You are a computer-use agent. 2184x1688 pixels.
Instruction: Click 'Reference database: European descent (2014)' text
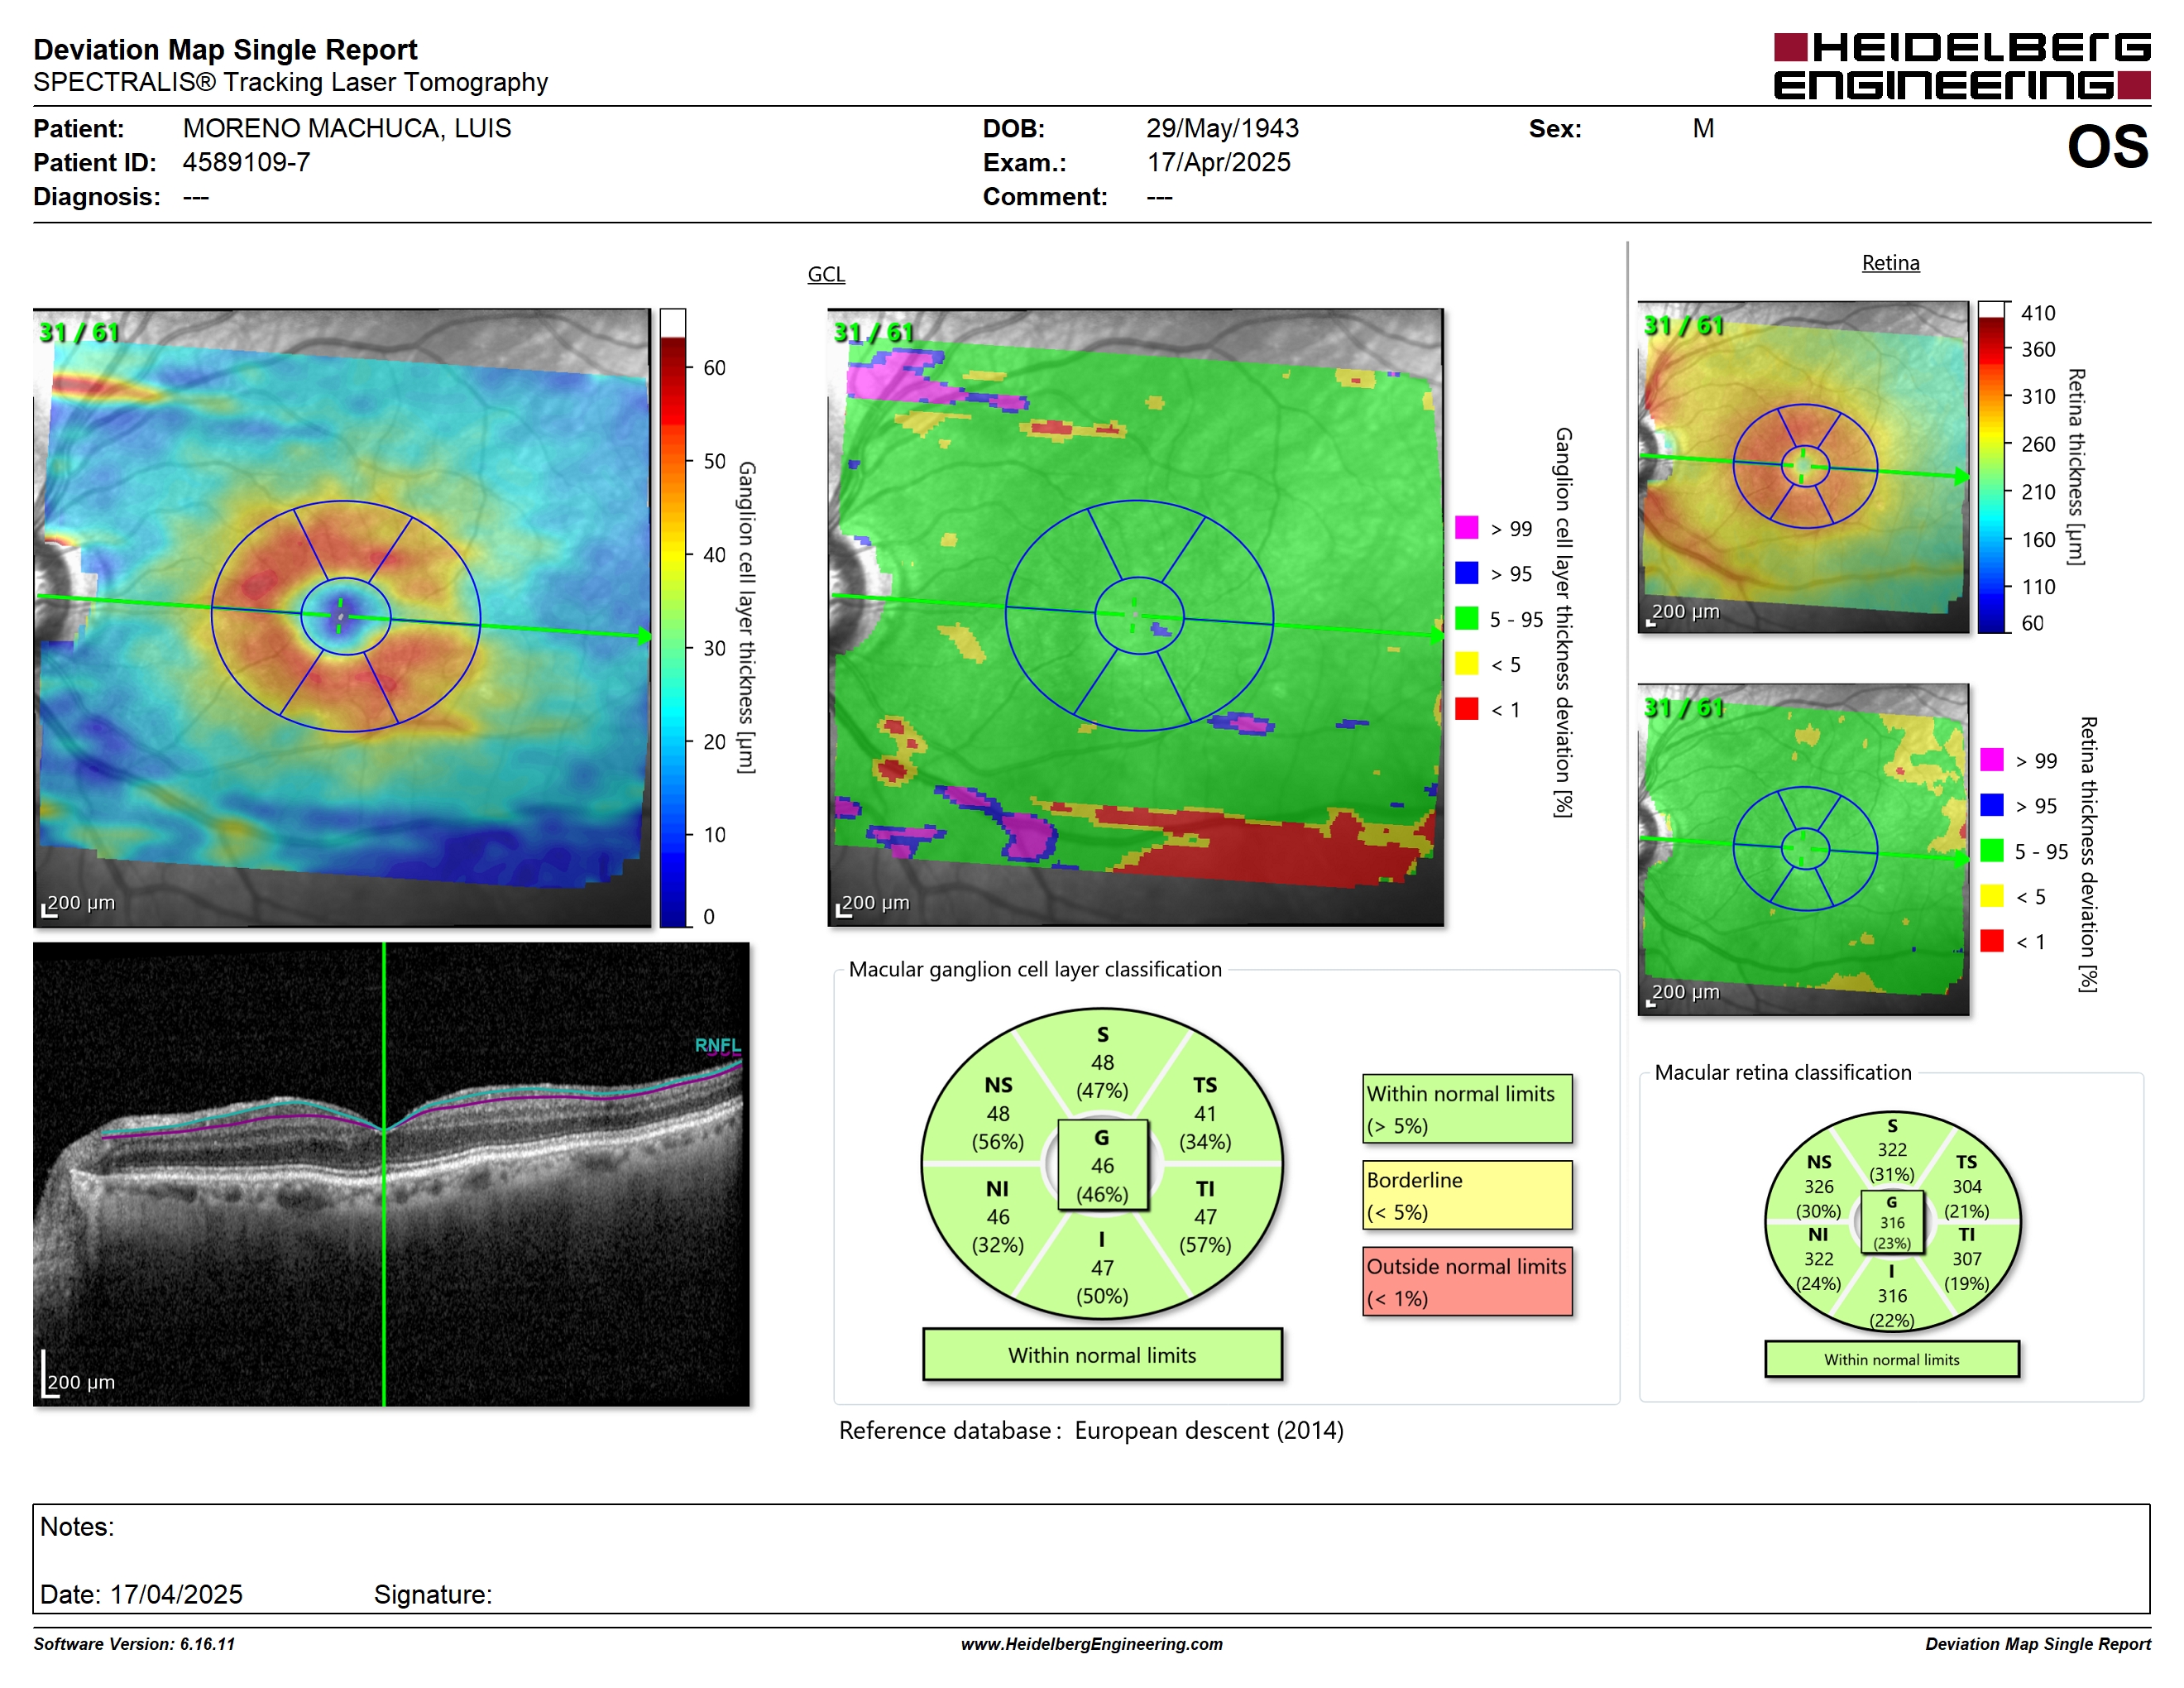click(1091, 1430)
